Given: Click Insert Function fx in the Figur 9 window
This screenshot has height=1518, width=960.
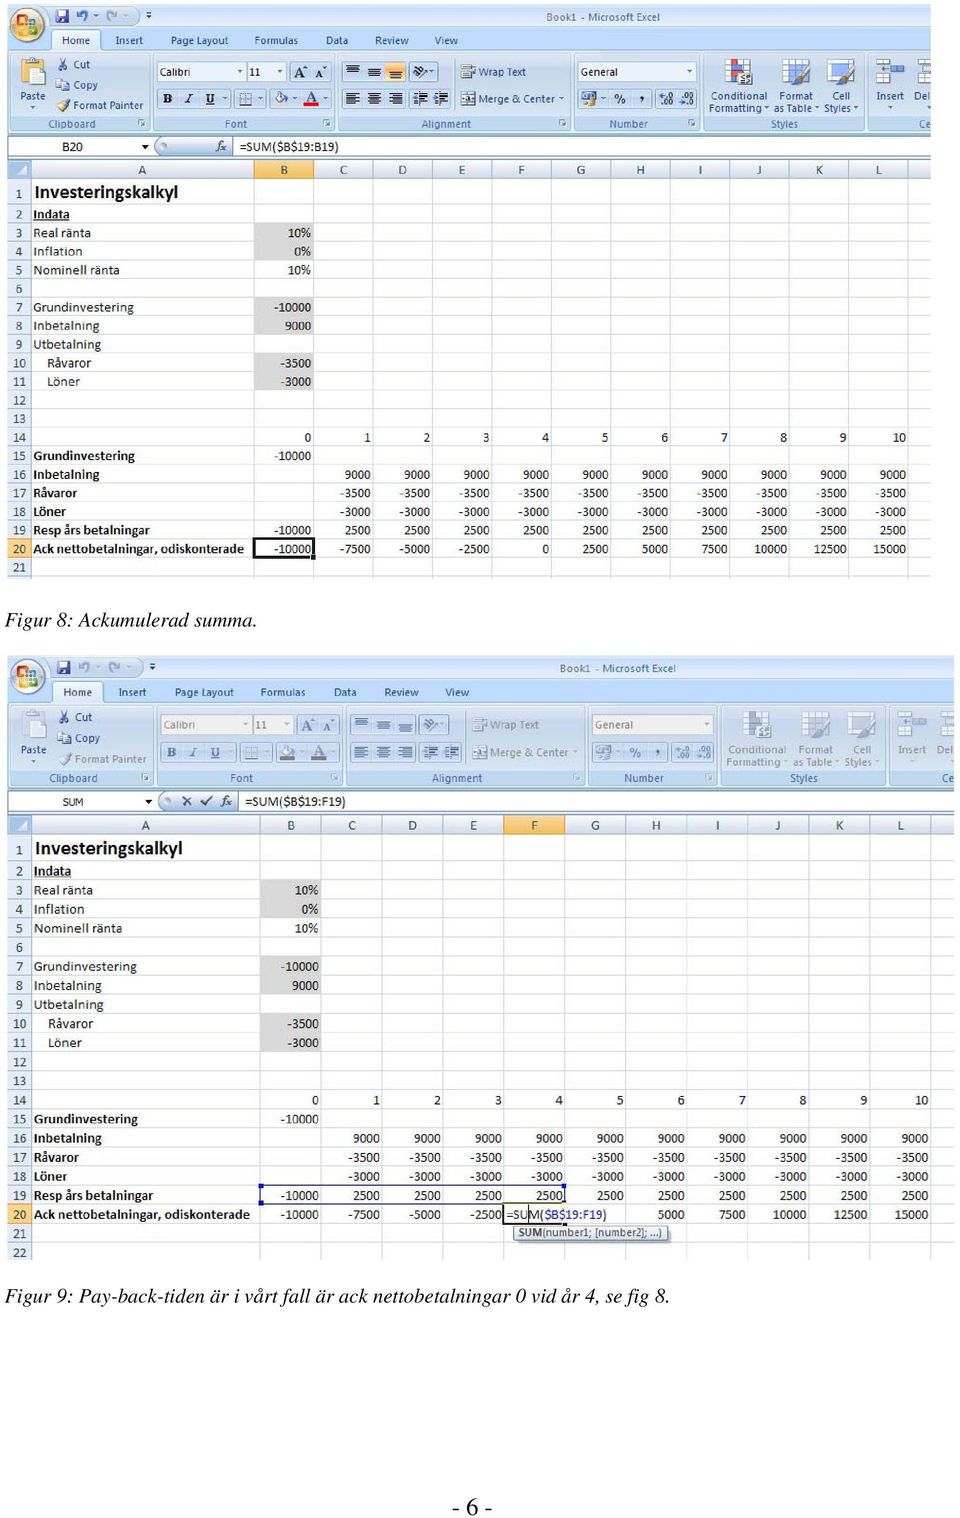Looking at the screenshot, I should point(227,801).
